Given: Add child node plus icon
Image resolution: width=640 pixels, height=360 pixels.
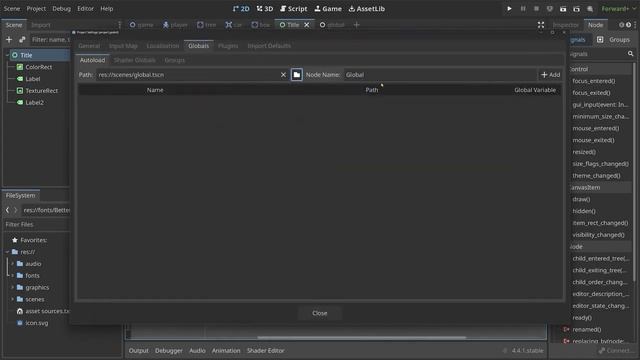Looking at the screenshot, I should point(9,40).
